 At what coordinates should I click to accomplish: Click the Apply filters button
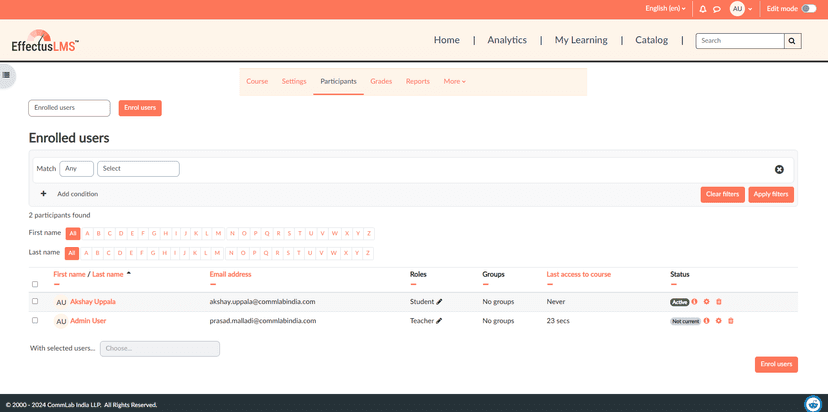click(771, 194)
